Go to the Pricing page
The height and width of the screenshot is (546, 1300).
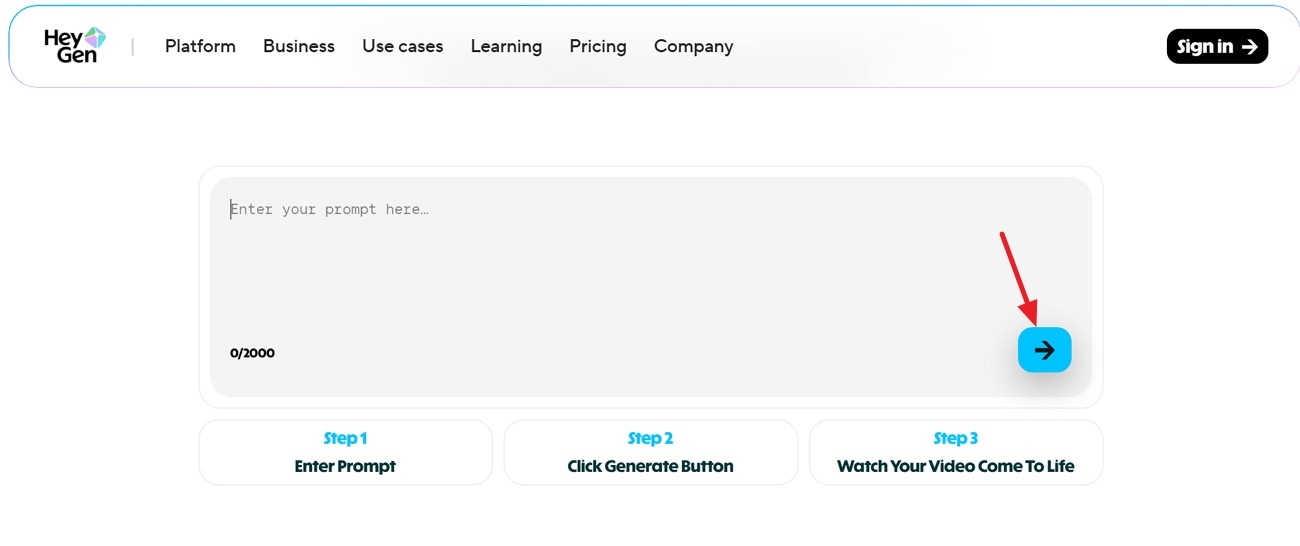598,46
